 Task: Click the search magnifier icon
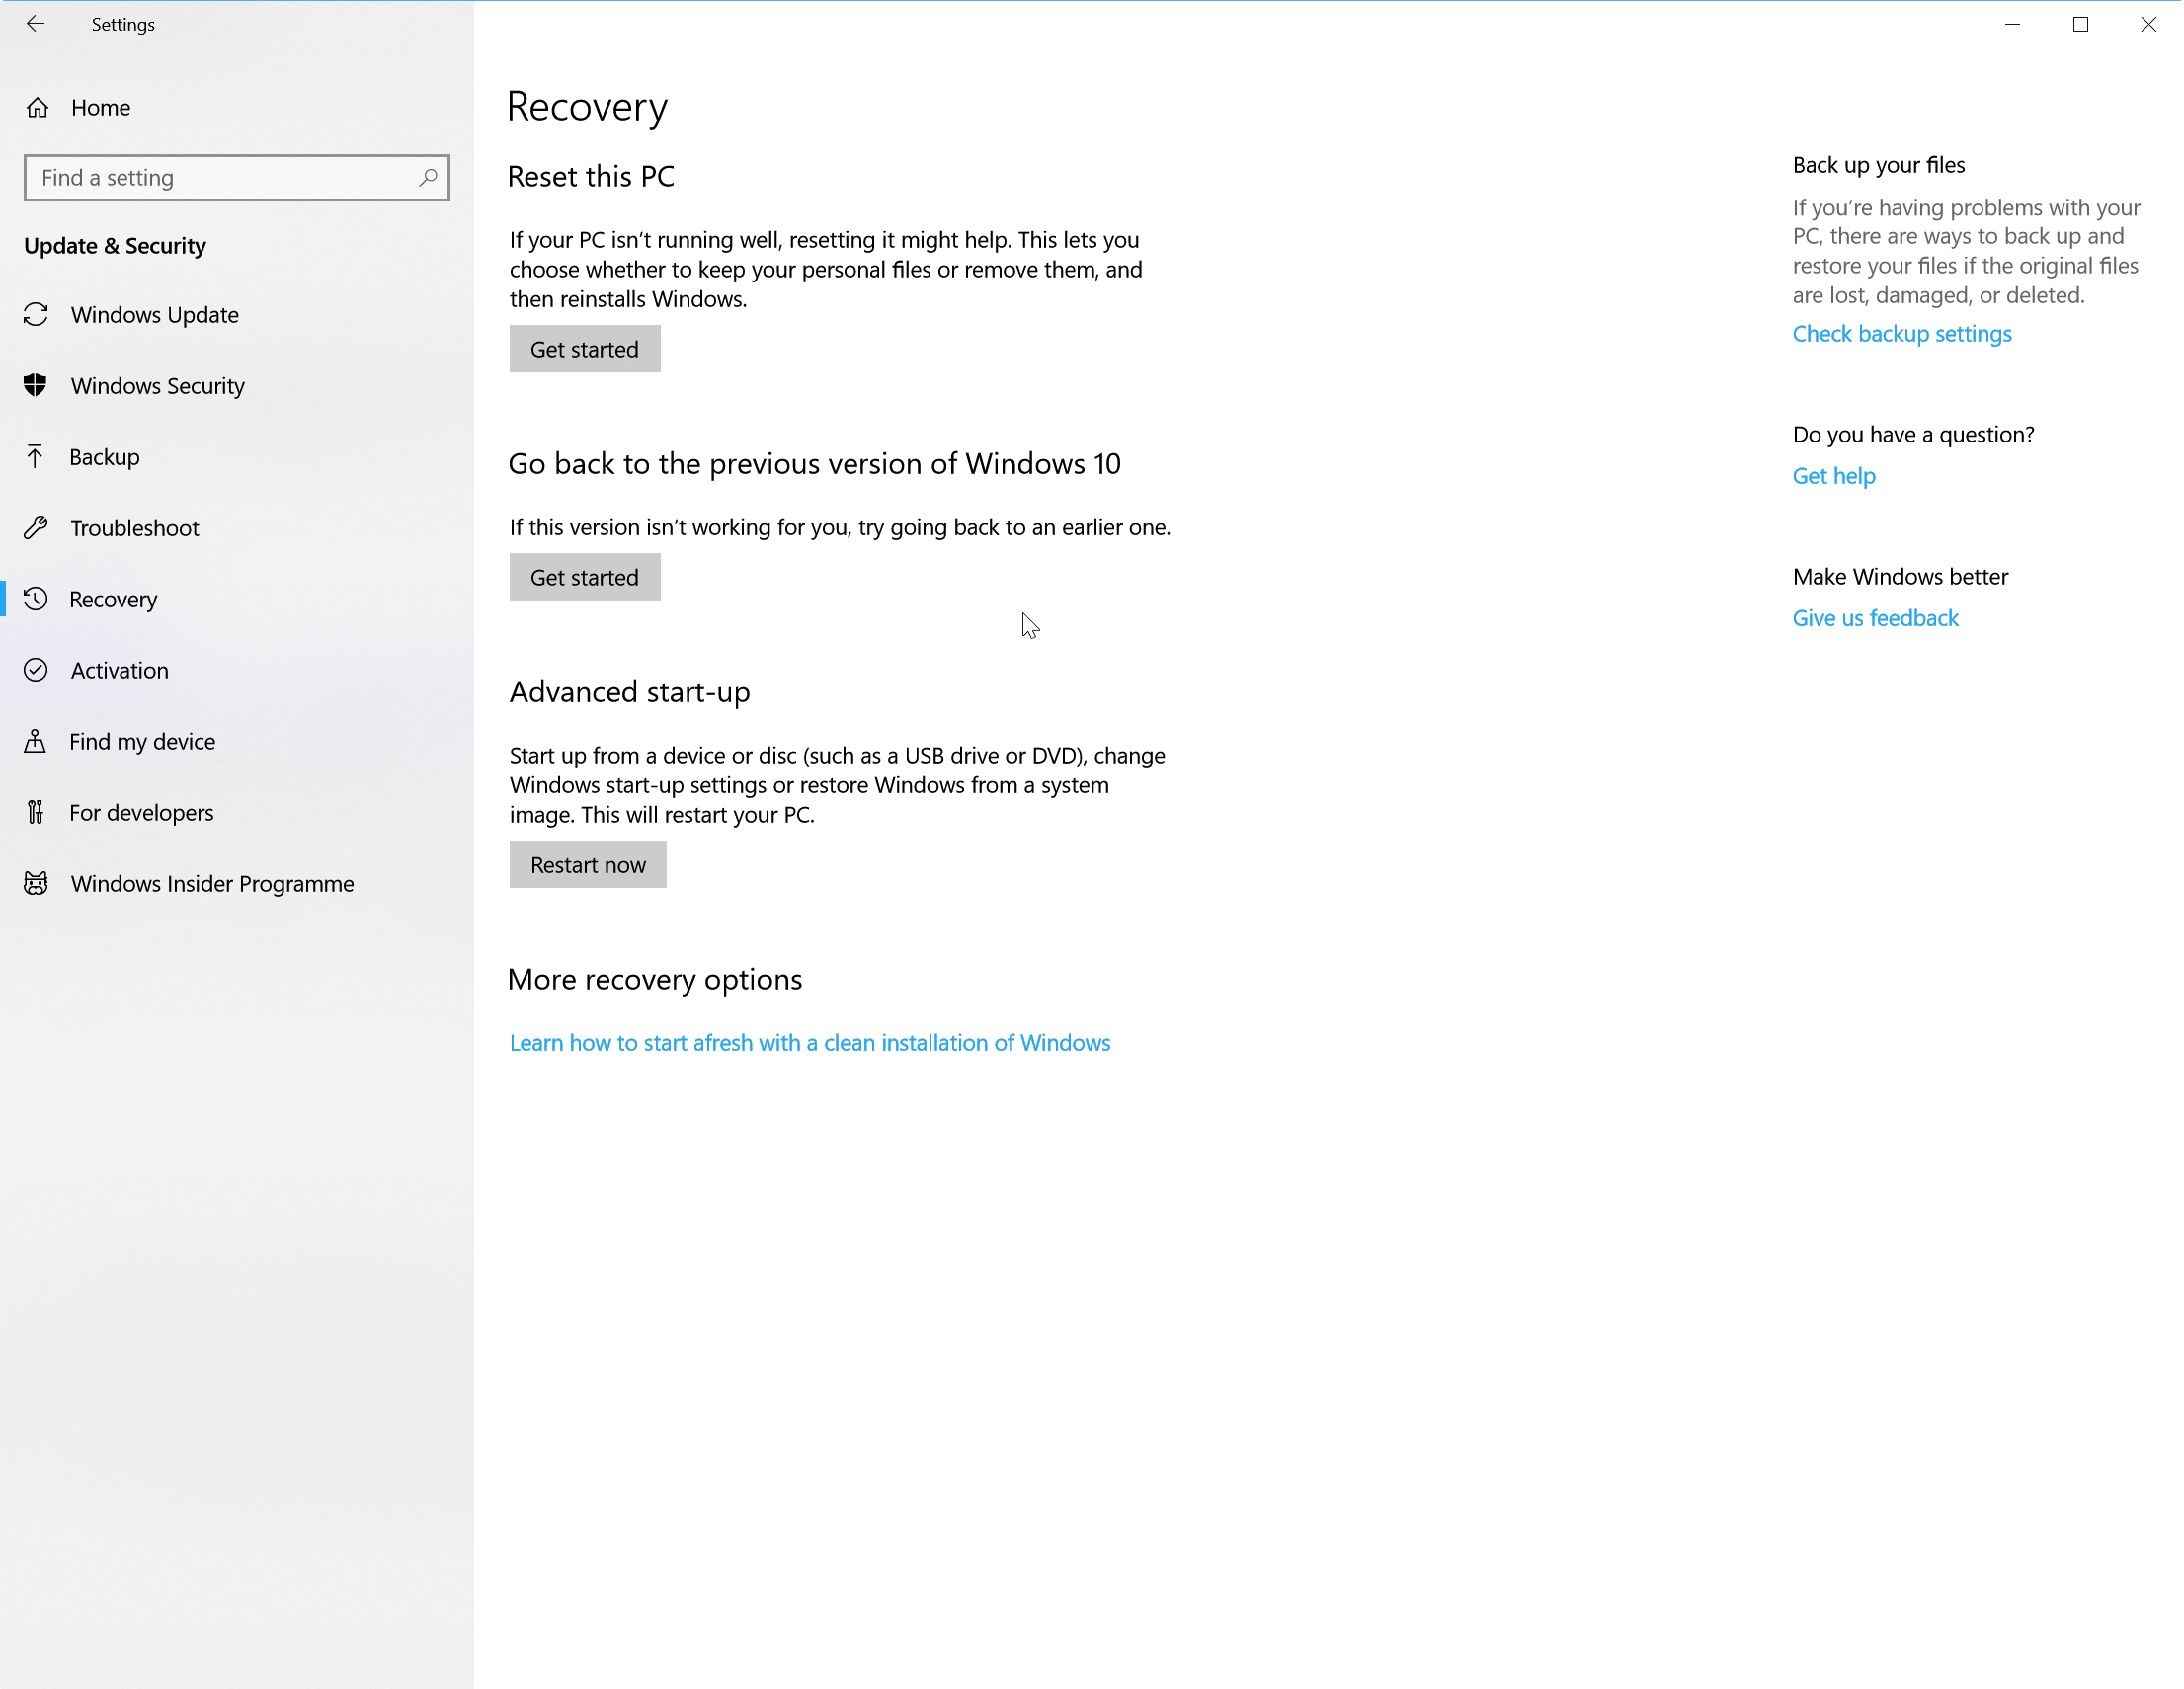click(x=428, y=177)
